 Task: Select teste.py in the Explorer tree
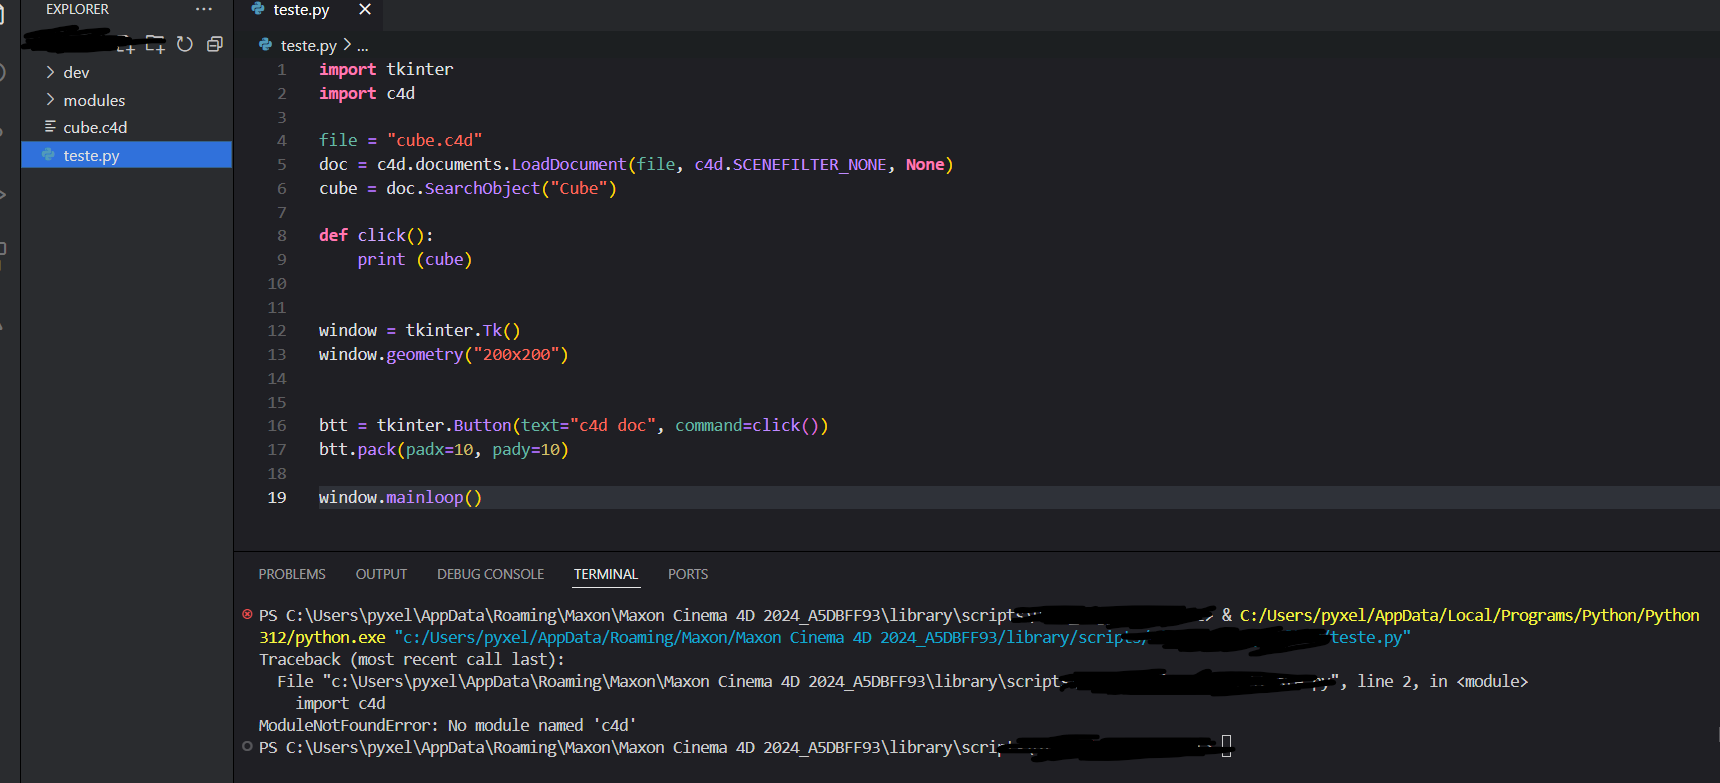tap(127, 155)
